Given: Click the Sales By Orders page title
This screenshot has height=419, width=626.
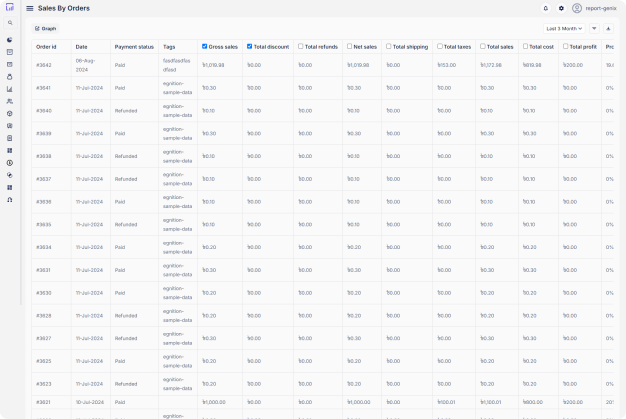Looking at the screenshot, I should point(64,8).
